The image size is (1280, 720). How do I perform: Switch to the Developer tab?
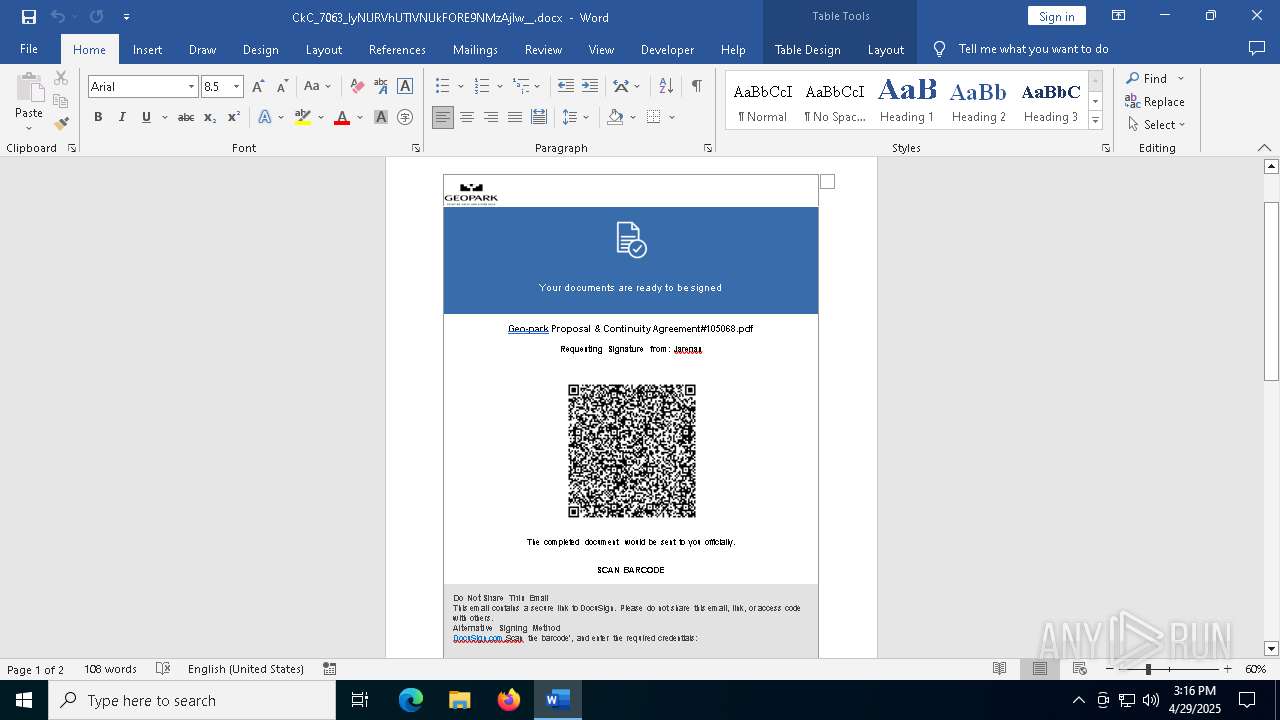click(667, 49)
